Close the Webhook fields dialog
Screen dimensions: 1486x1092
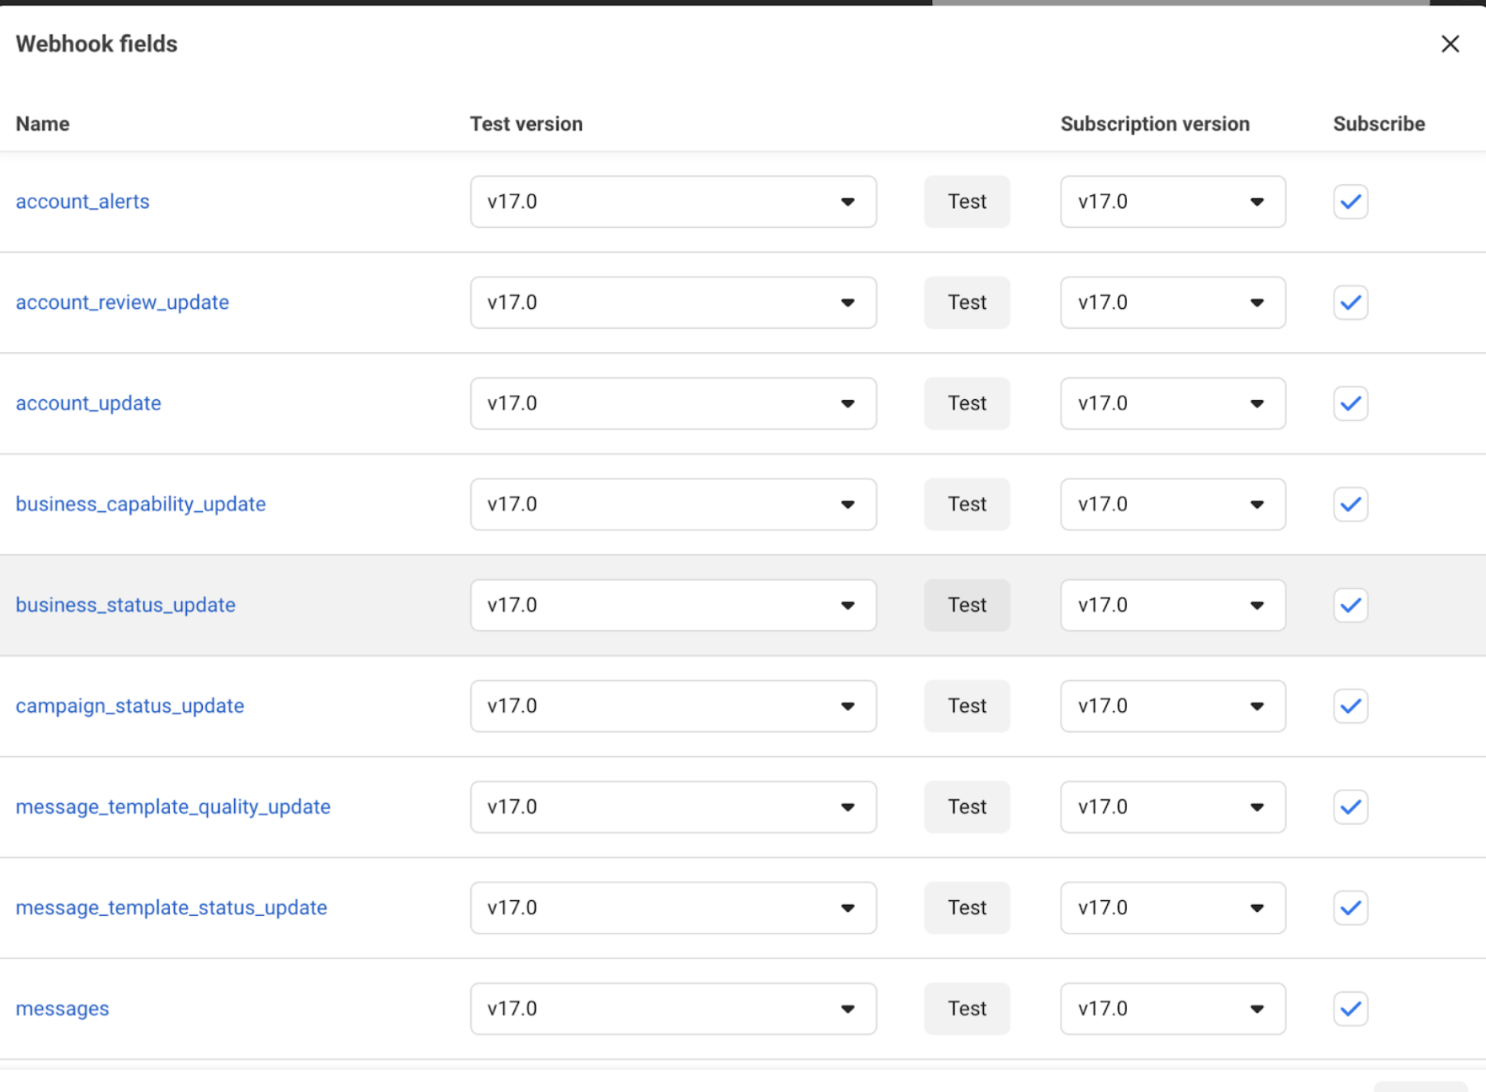(1450, 44)
